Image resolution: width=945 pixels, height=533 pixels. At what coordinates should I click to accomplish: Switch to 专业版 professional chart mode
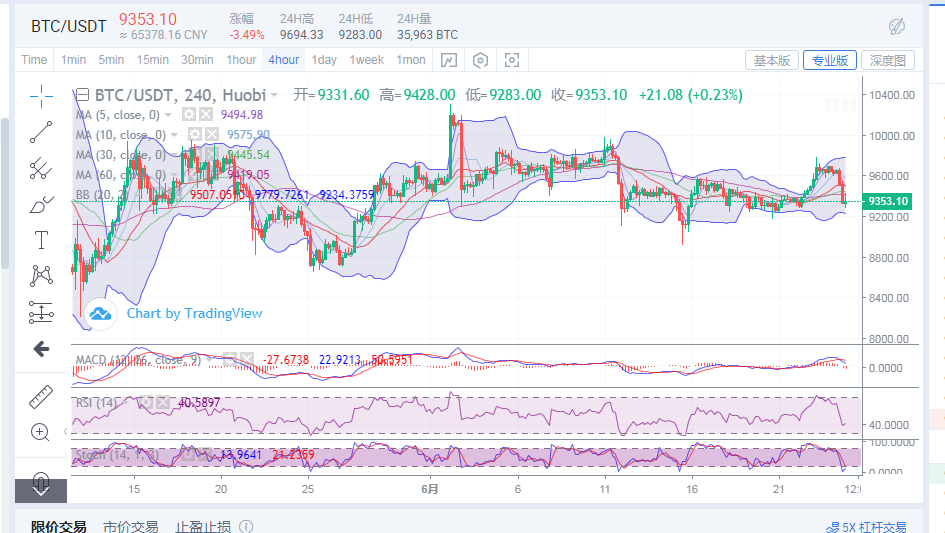coord(830,60)
